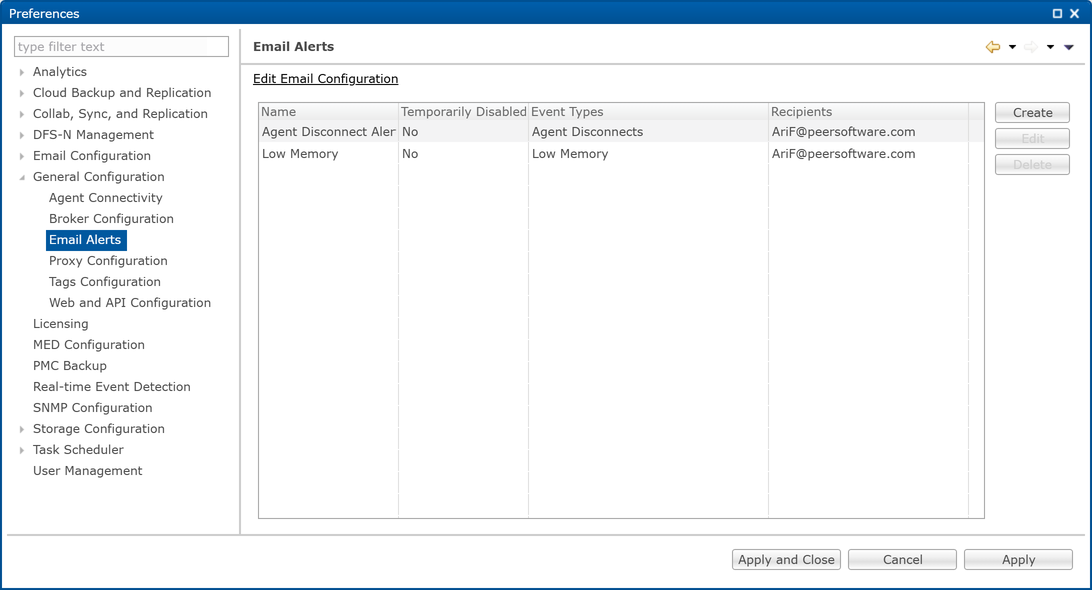1092x590 pixels.
Task: Expand Cloud Backup and Replication node
Action: [x=22, y=93]
